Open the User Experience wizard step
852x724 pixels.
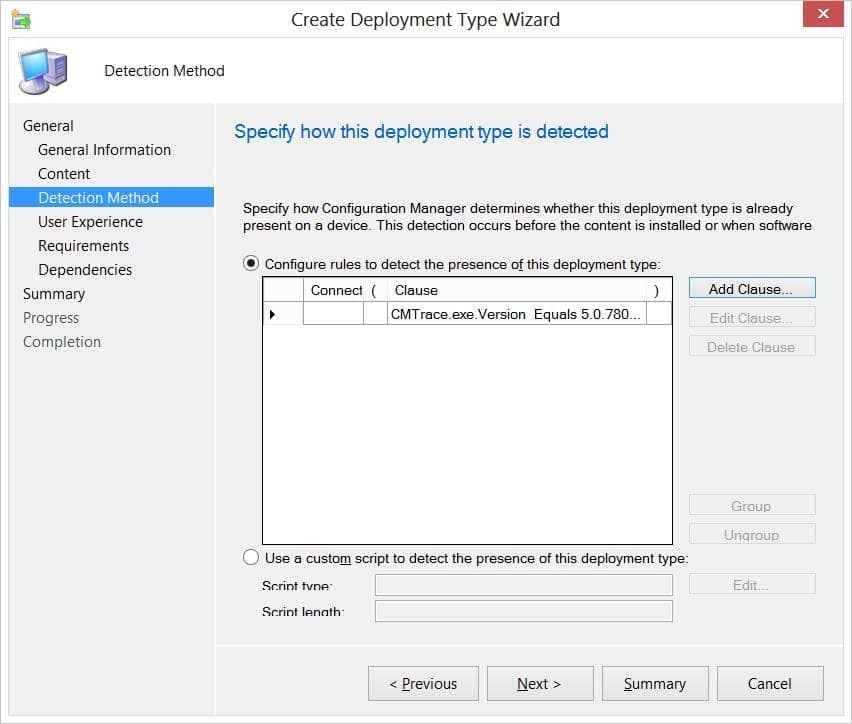click(92, 221)
